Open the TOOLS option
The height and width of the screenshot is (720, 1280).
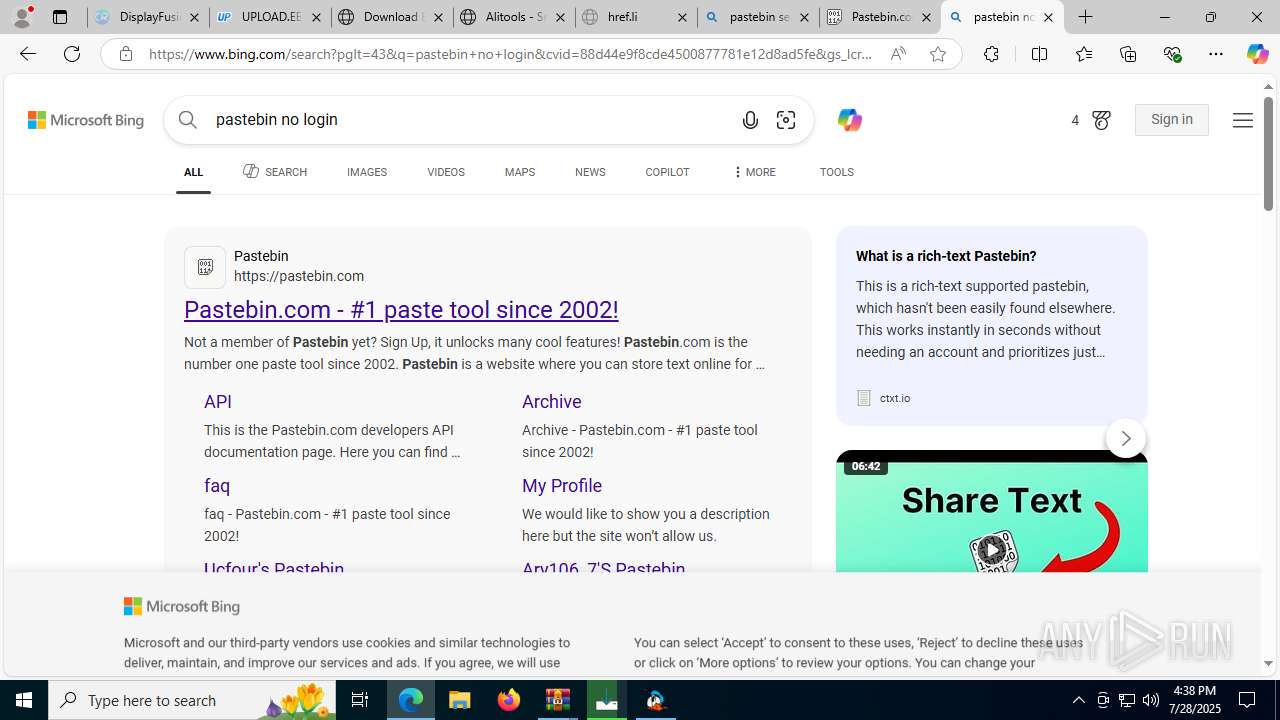pyautogui.click(x=837, y=172)
